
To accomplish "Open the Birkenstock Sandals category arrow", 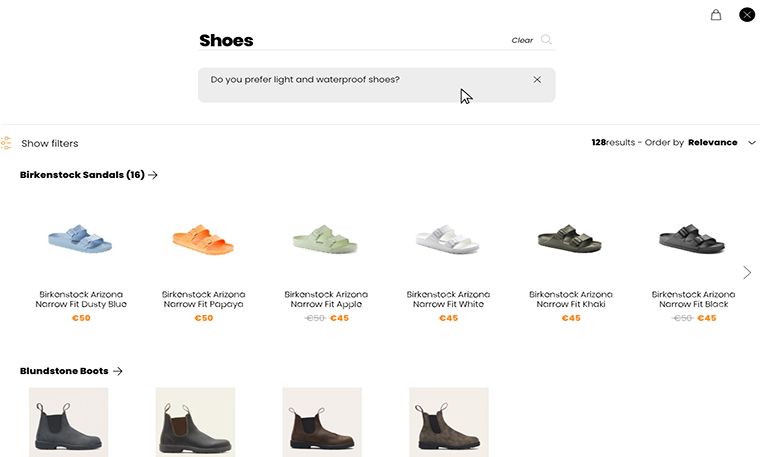I will (153, 175).
